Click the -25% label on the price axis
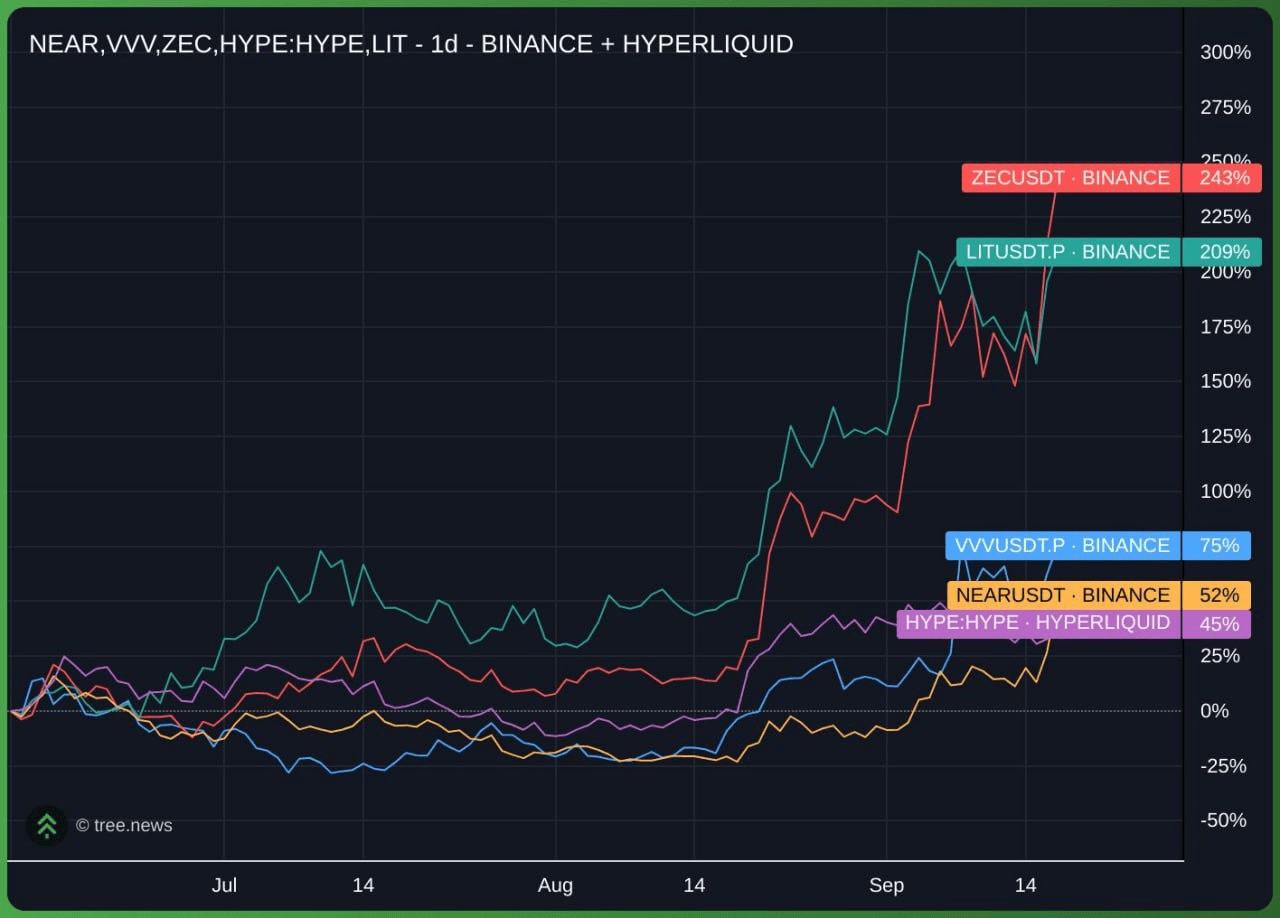Viewport: 1280px width, 918px height. [1225, 766]
